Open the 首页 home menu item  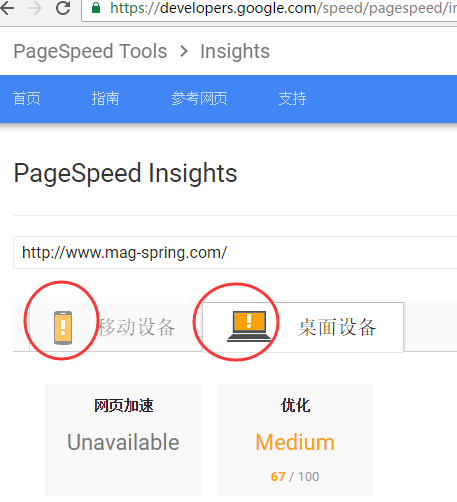point(27,99)
